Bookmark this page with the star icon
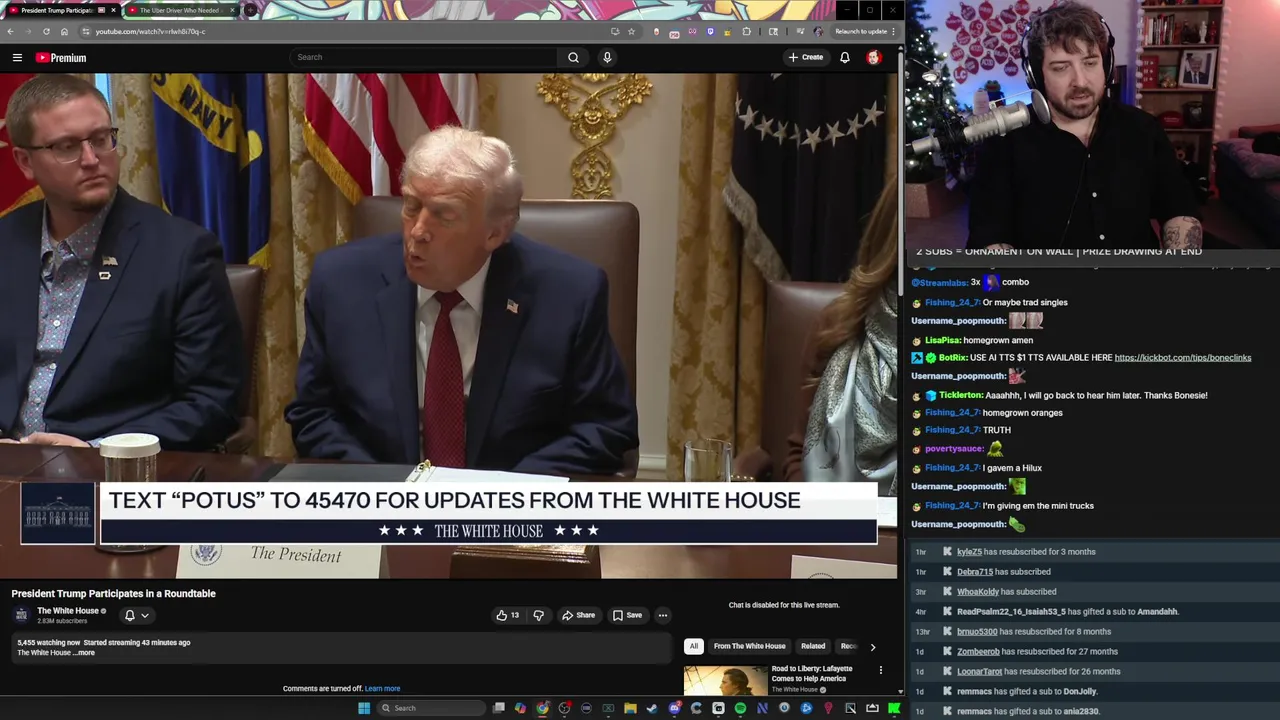This screenshot has height=720, width=1280. pos(631,31)
